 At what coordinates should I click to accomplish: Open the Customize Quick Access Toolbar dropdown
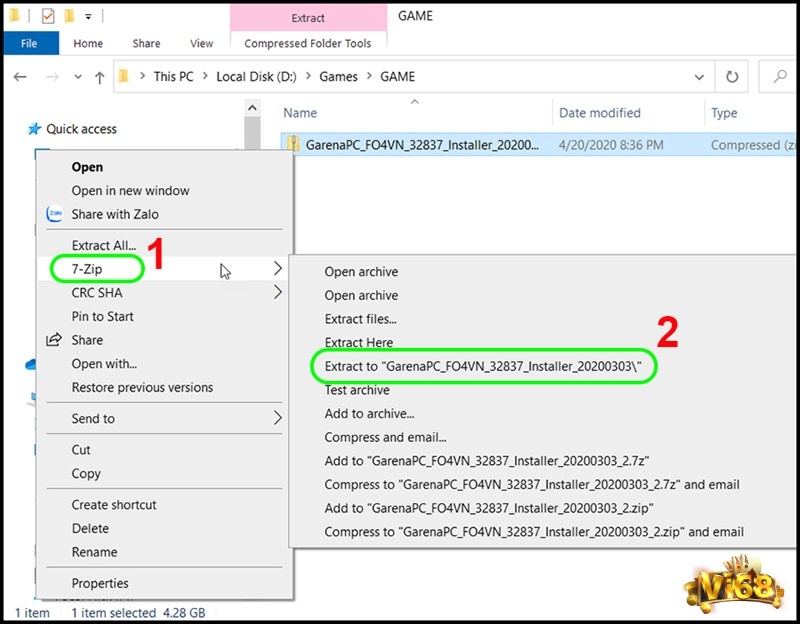coord(88,17)
